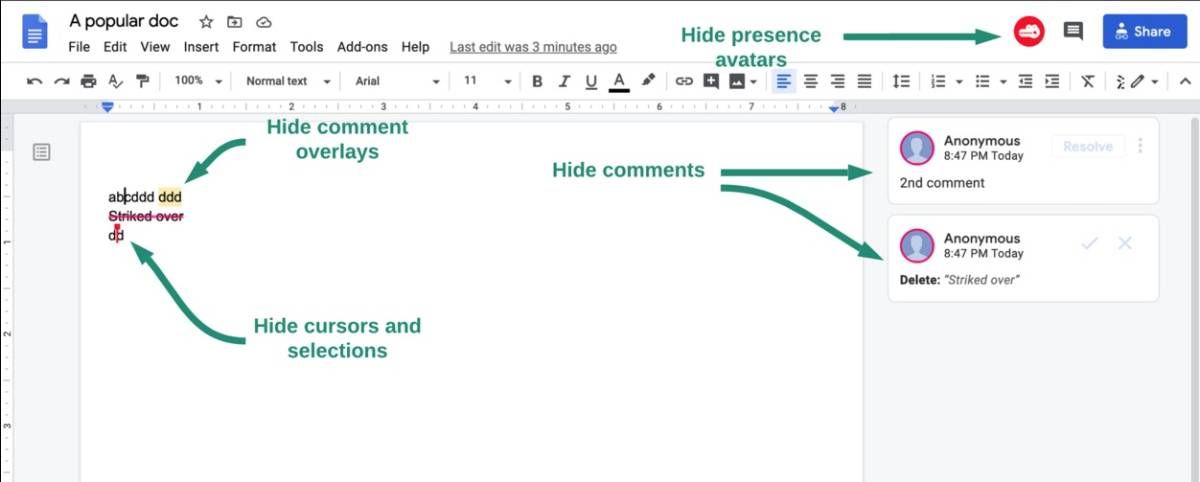This screenshot has height=482, width=1200.
Task: Open the 100% zoom dropdown
Action: (x=197, y=81)
